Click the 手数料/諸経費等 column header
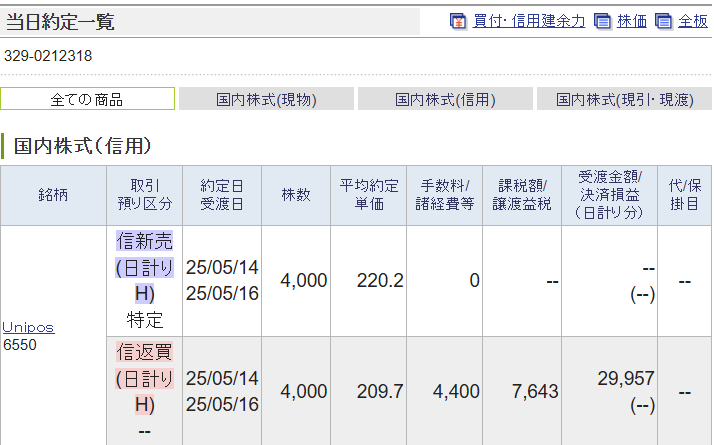 pos(445,195)
